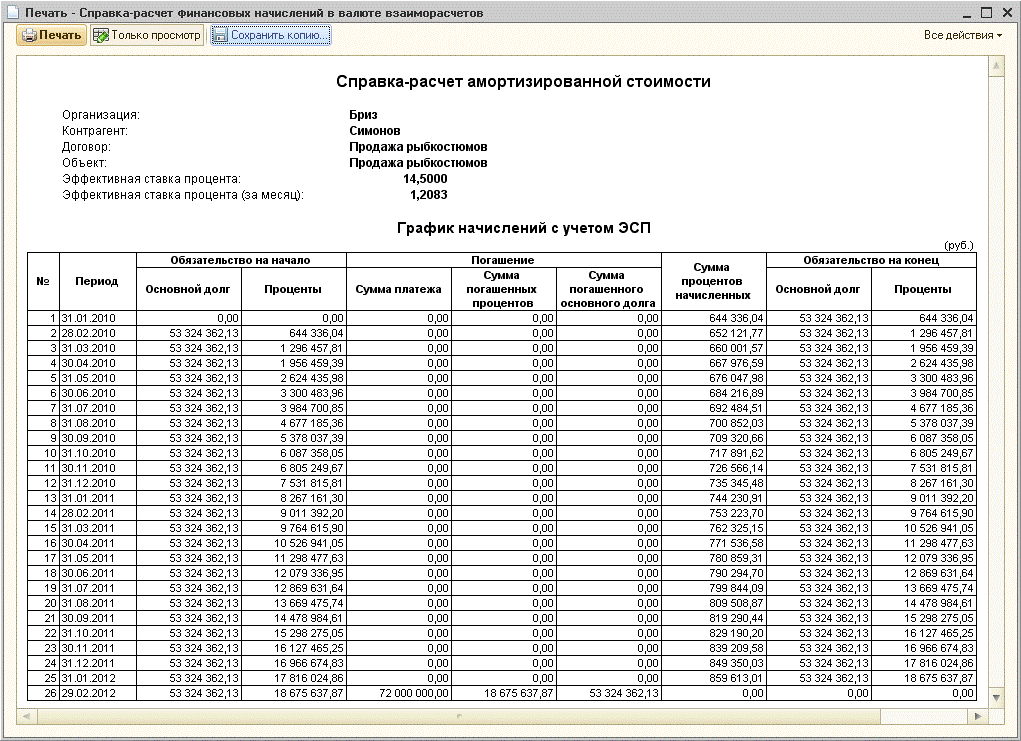Image resolution: width=1021 pixels, height=741 pixels.
Task: Select the Основной долг header under Обязательство на начало
Action: [187, 290]
